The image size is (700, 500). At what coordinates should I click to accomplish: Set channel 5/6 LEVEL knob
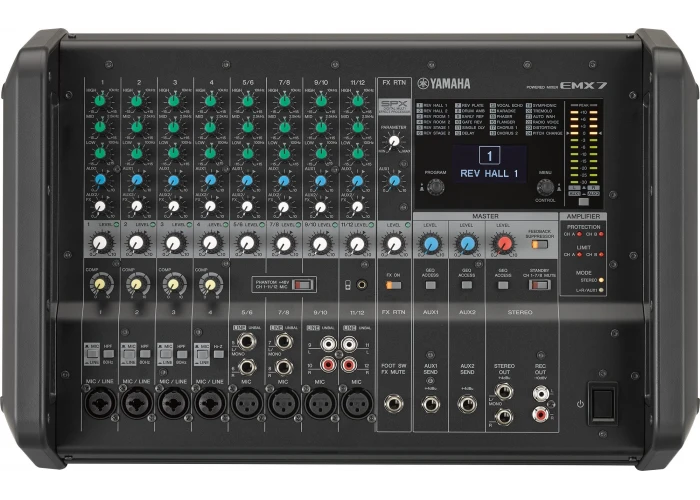click(x=247, y=243)
